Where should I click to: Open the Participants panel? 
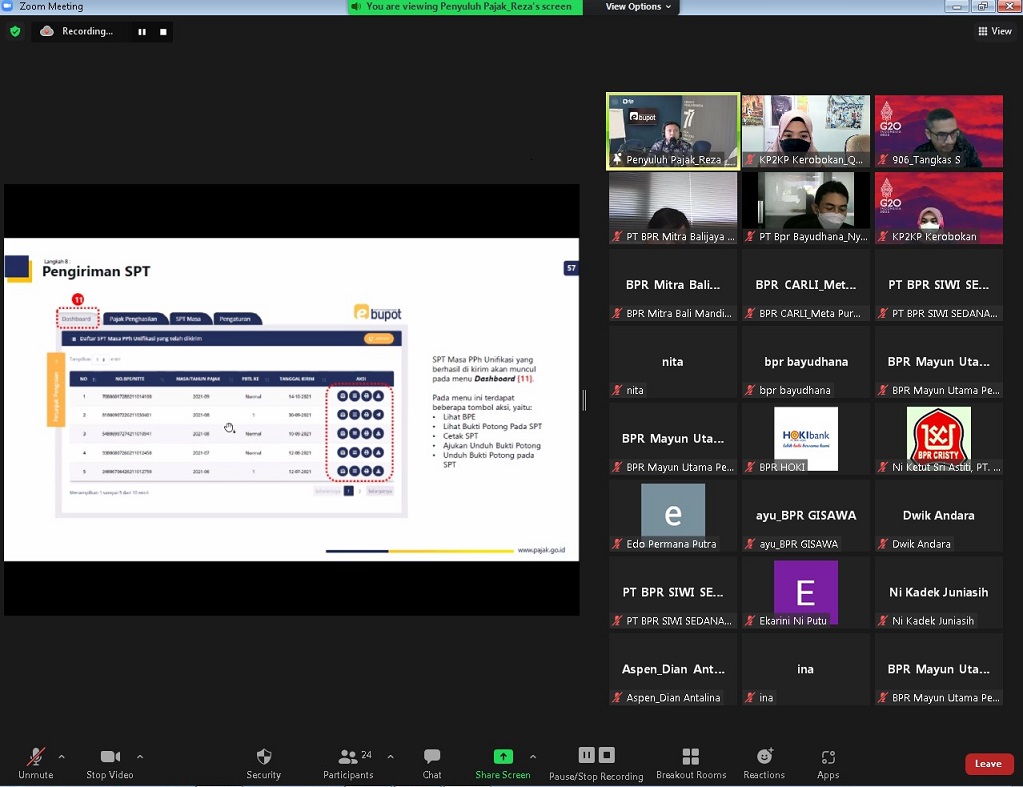point(348,757)
